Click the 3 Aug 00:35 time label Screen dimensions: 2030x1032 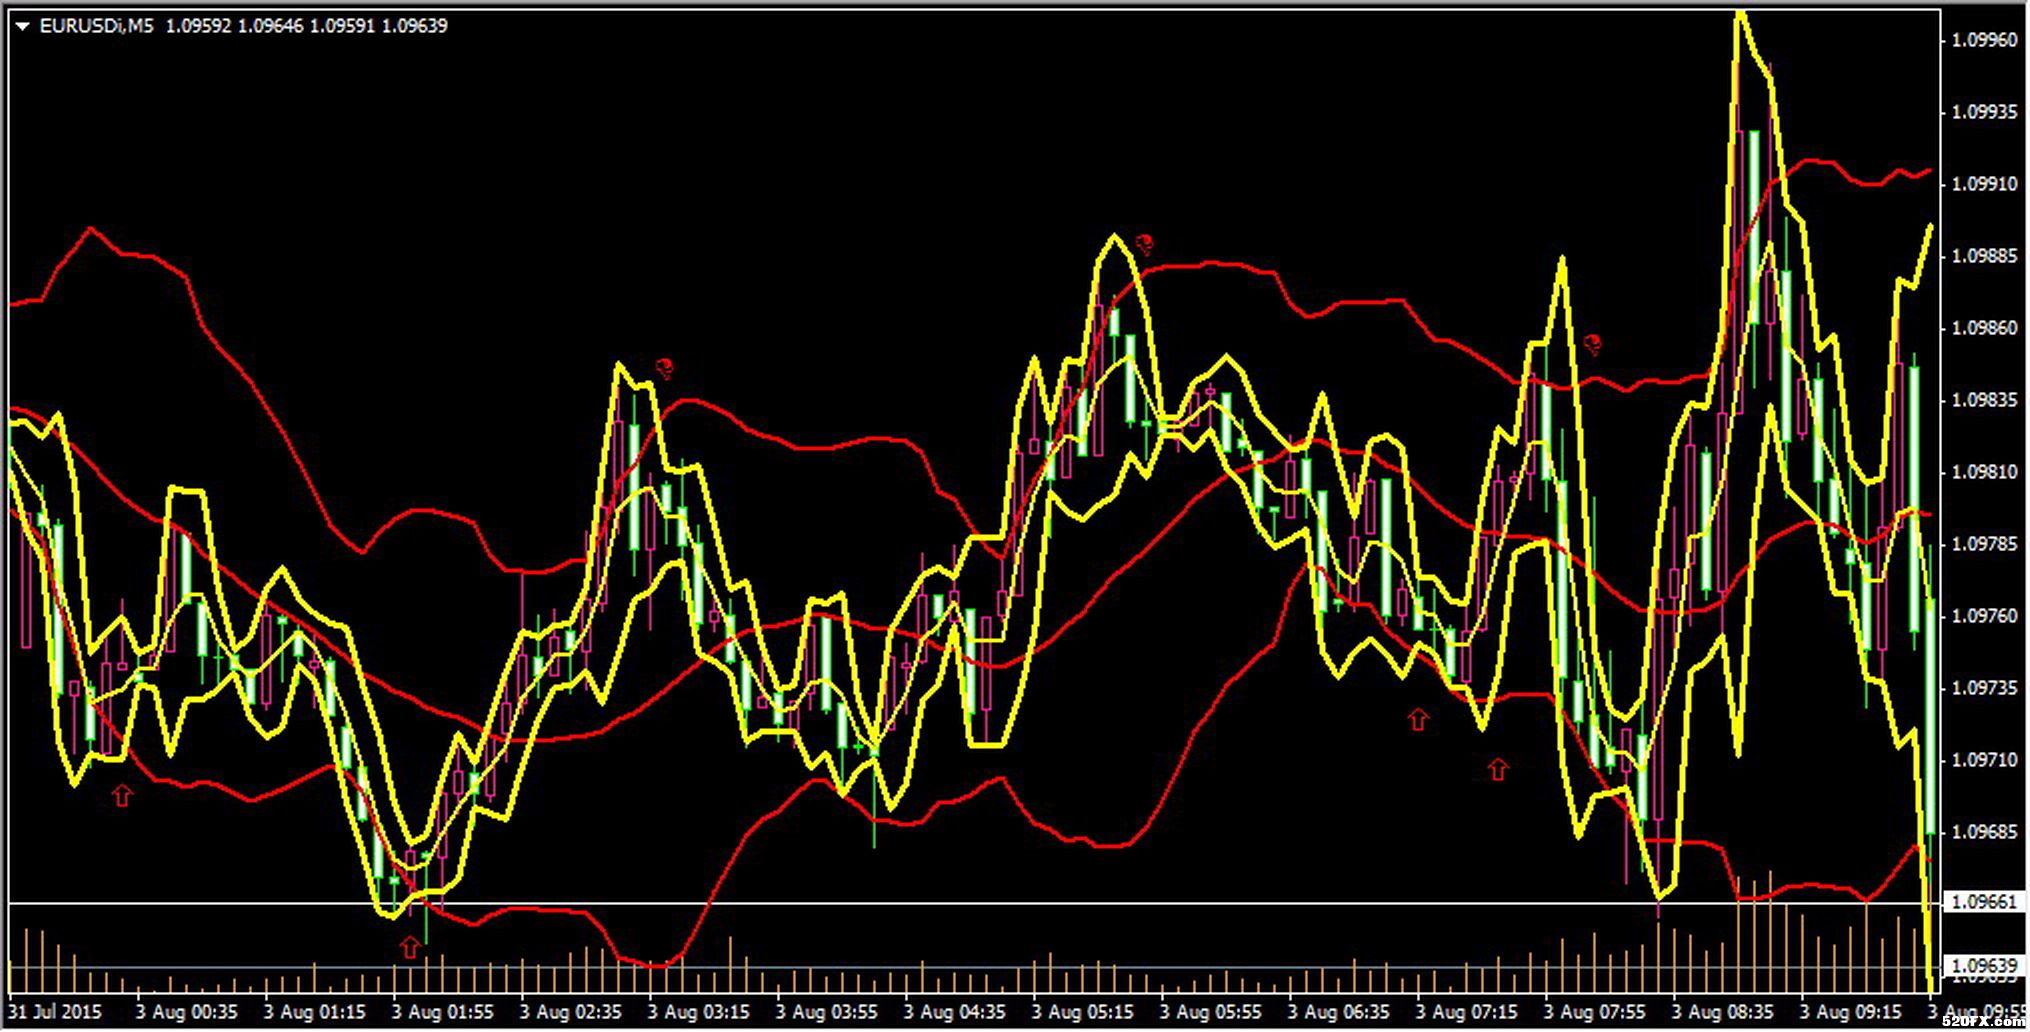[187, 1012]
